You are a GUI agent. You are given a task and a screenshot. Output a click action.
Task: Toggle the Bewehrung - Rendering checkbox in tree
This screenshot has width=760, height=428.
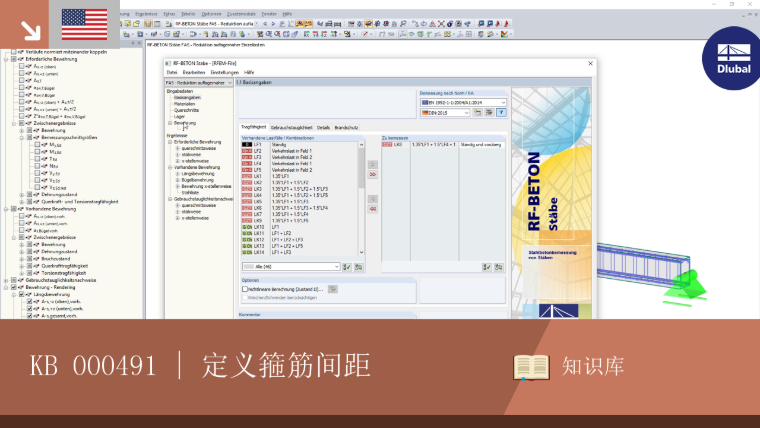(14, 287)
